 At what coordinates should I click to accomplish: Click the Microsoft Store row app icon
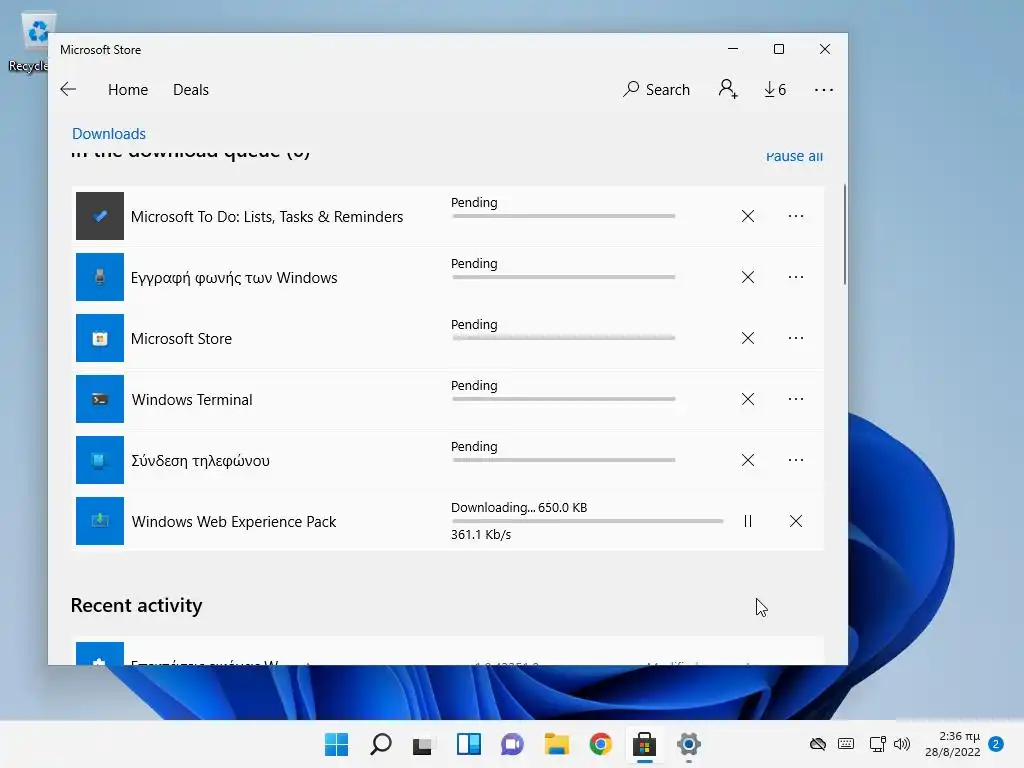pyautogui.click(x=100, y=338)
